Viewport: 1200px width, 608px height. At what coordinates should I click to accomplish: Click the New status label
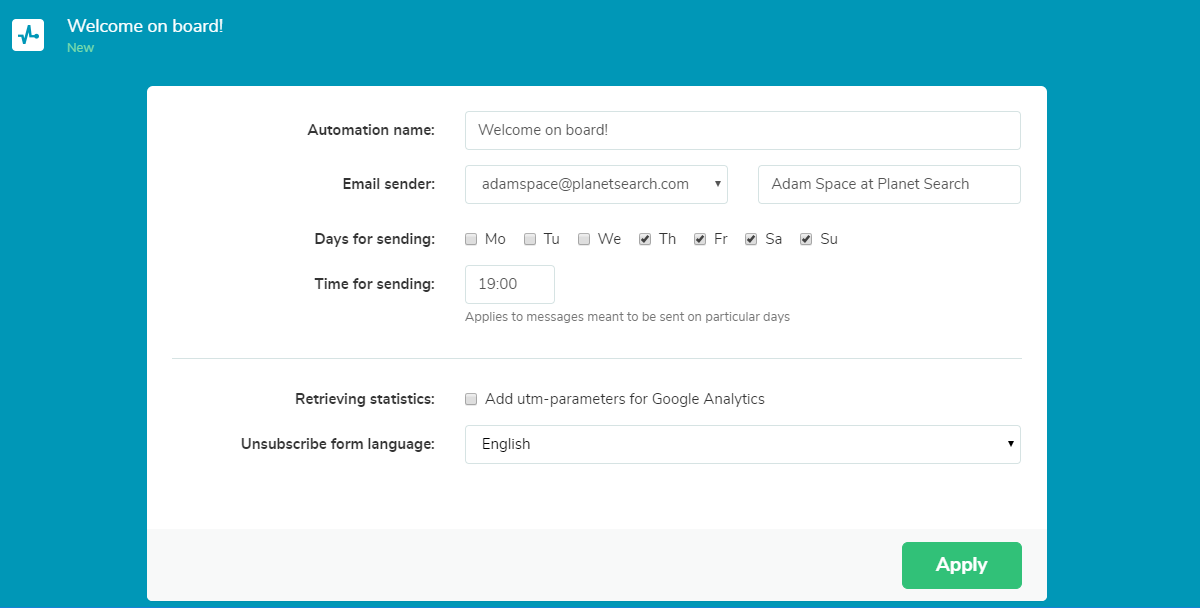pyautogui.click(x=80, y=47)
